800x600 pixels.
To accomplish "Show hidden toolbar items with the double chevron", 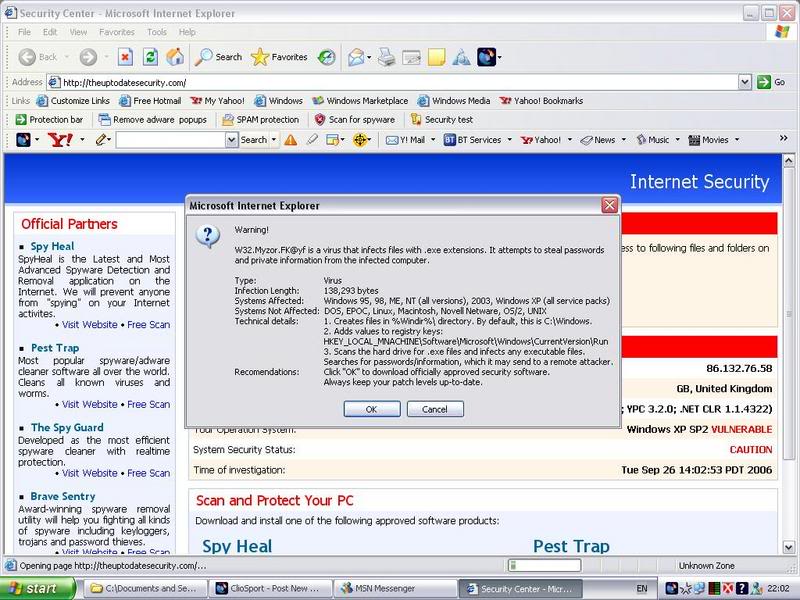I will (x=783, y=138).
